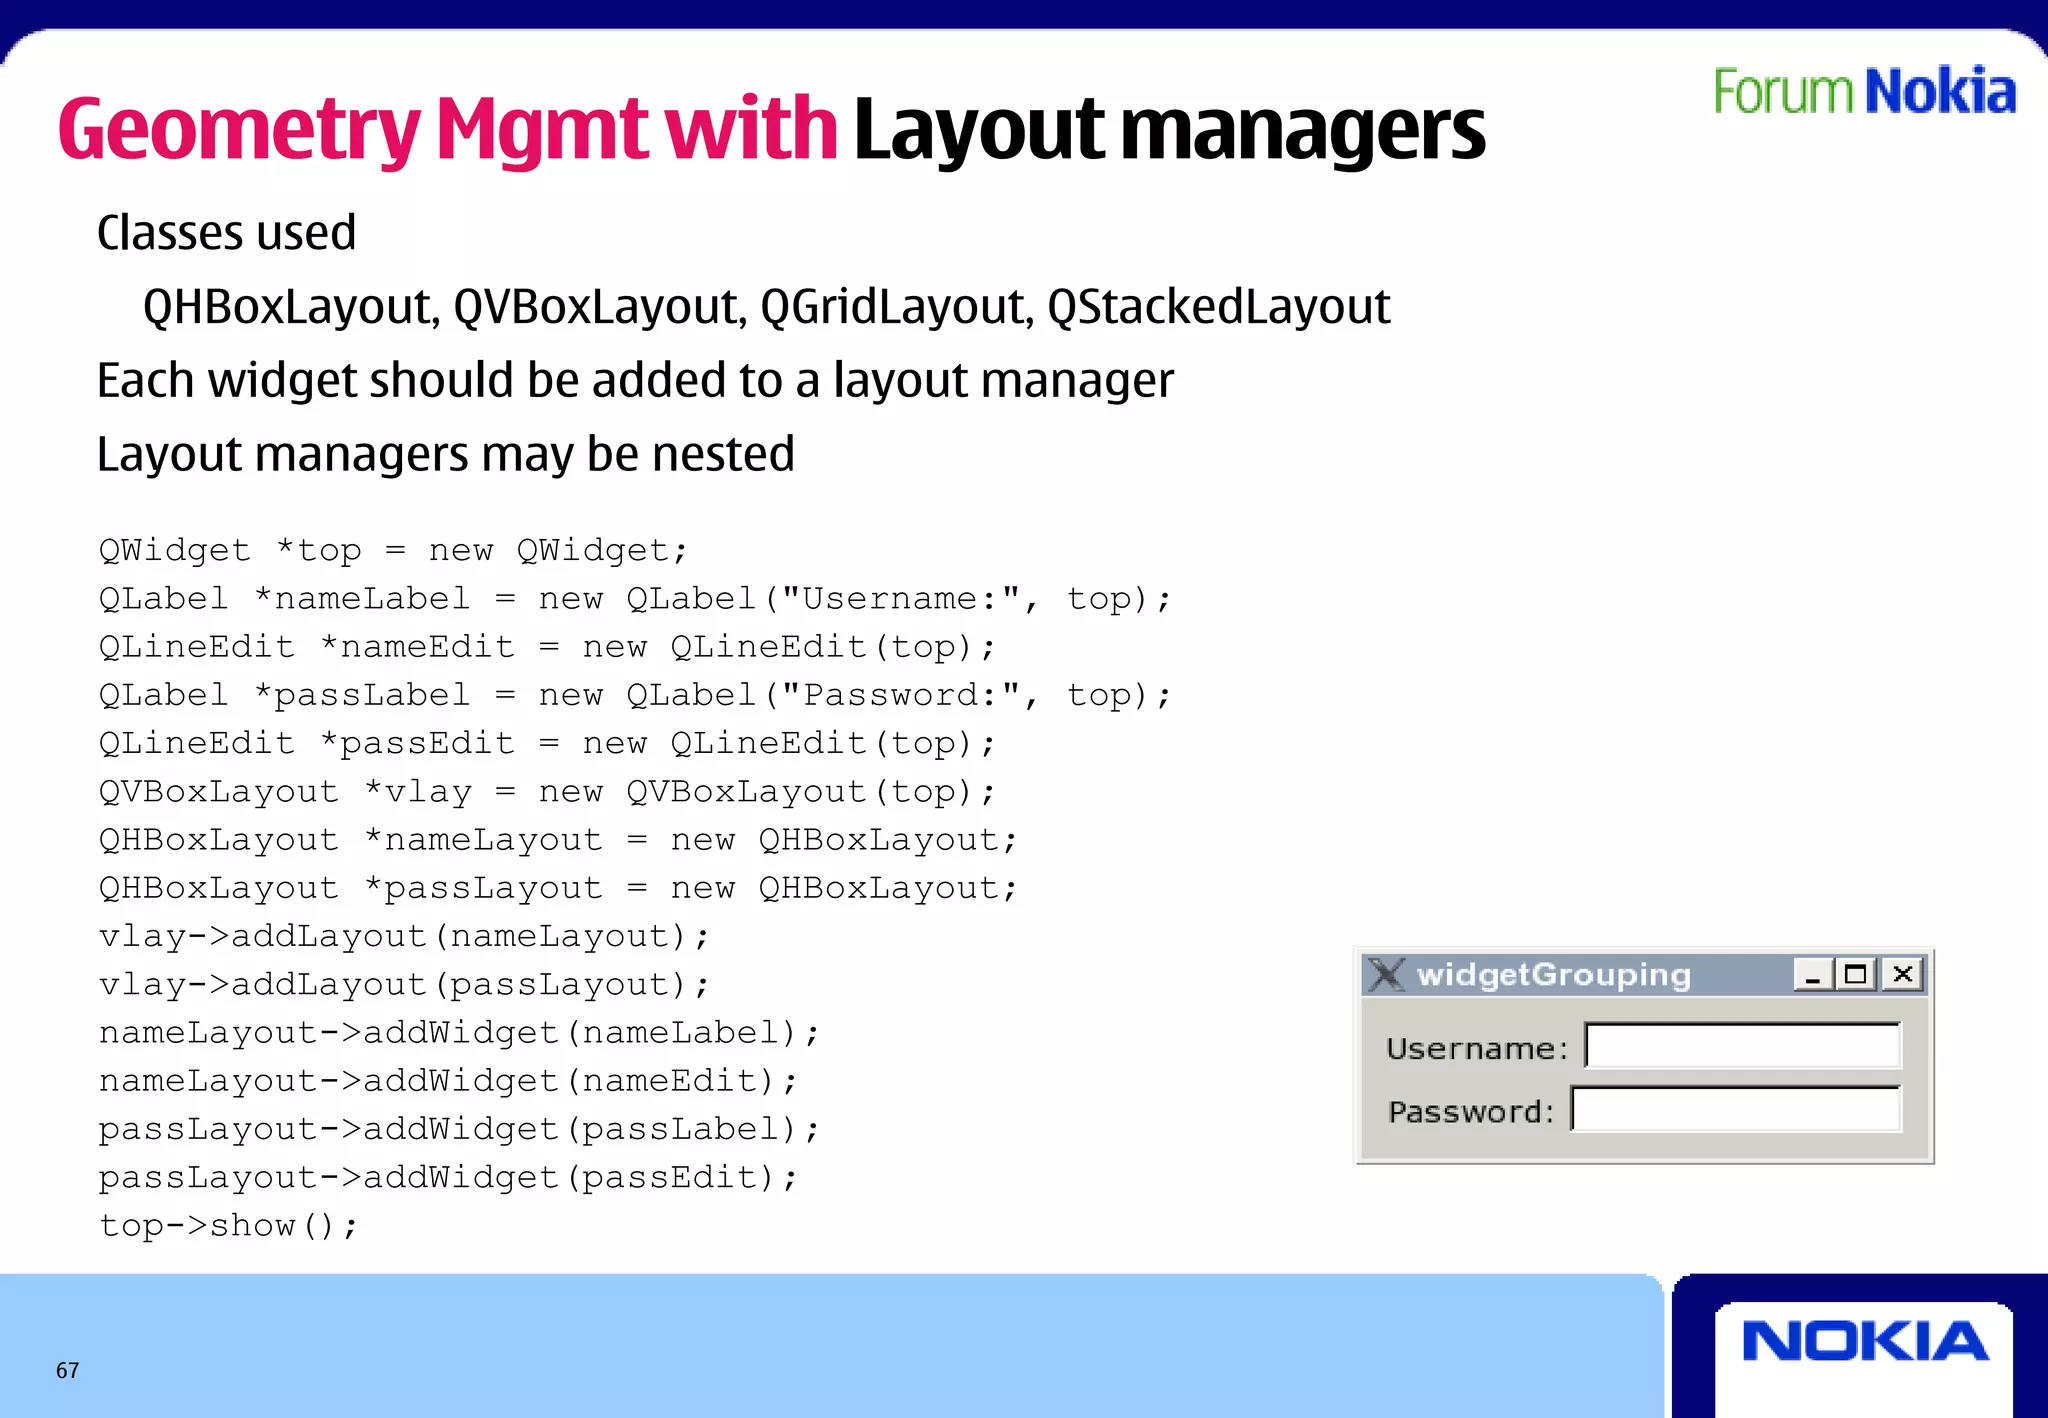Click the "Classes used" text
The image size is (2048, 1418).
(x=226, y=233)
